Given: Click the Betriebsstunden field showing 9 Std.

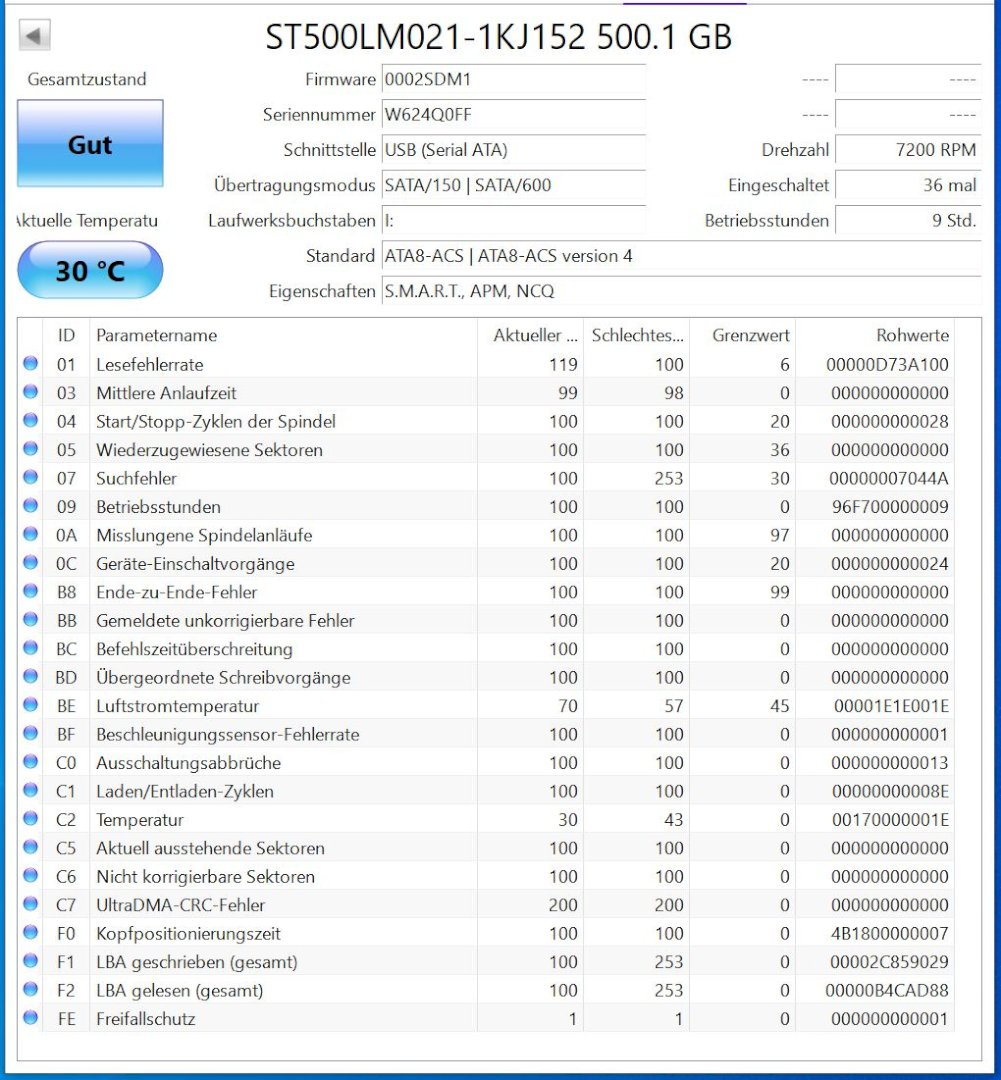Looking at the screenshot, I should 907,221.
